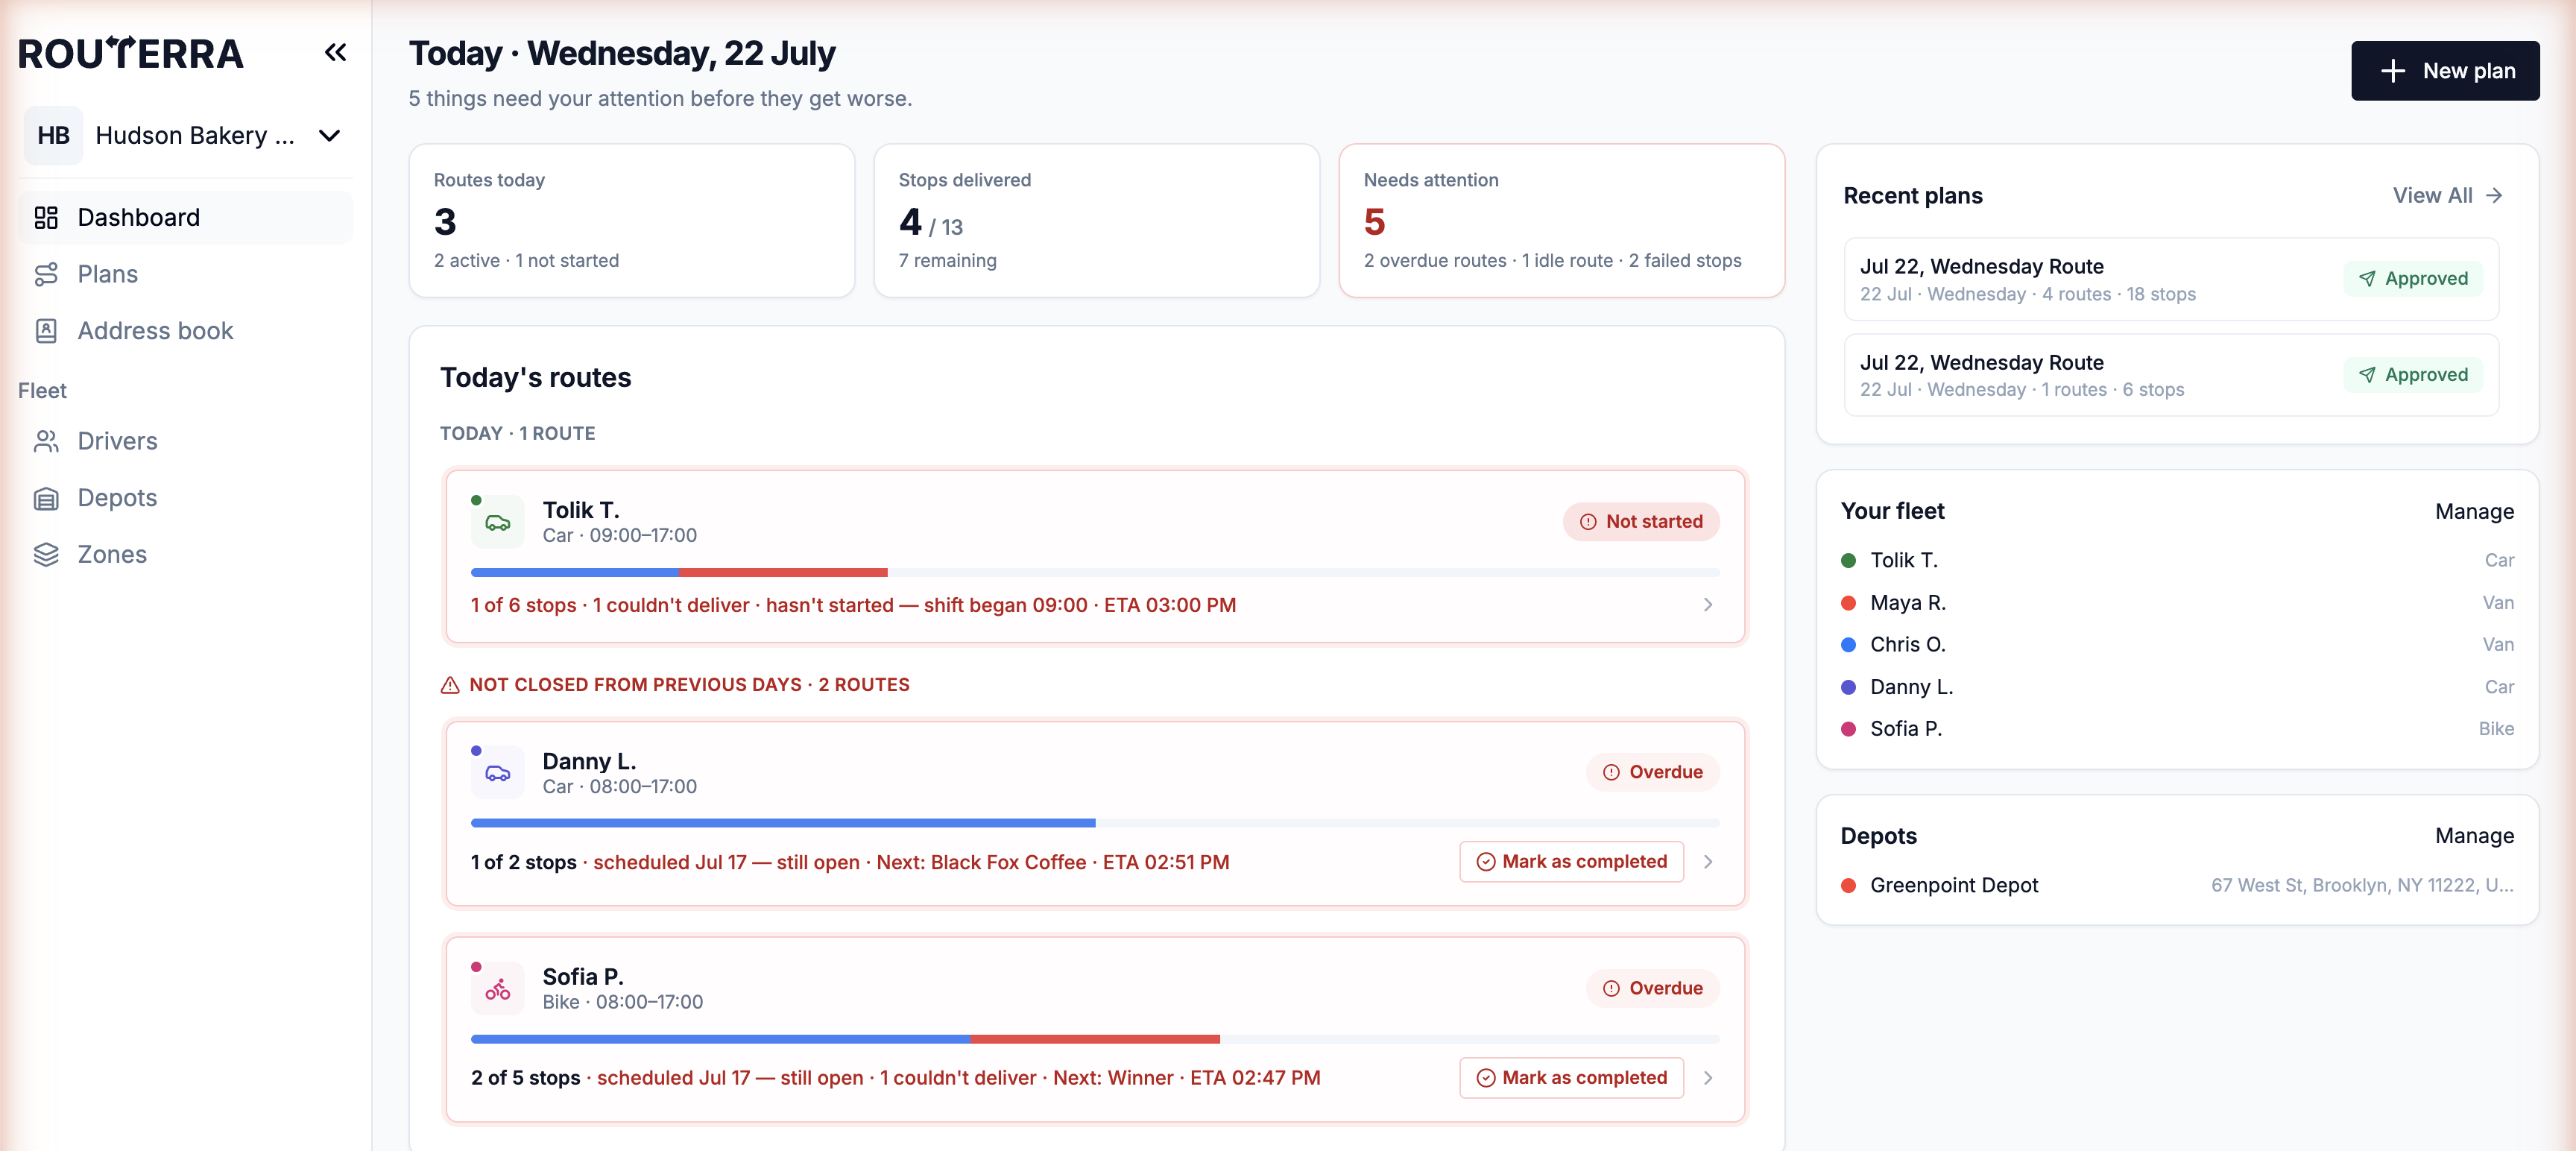Click the arrow next to View All
This screenshot has height=1151, width=2576.
[x=2494, y=195]
